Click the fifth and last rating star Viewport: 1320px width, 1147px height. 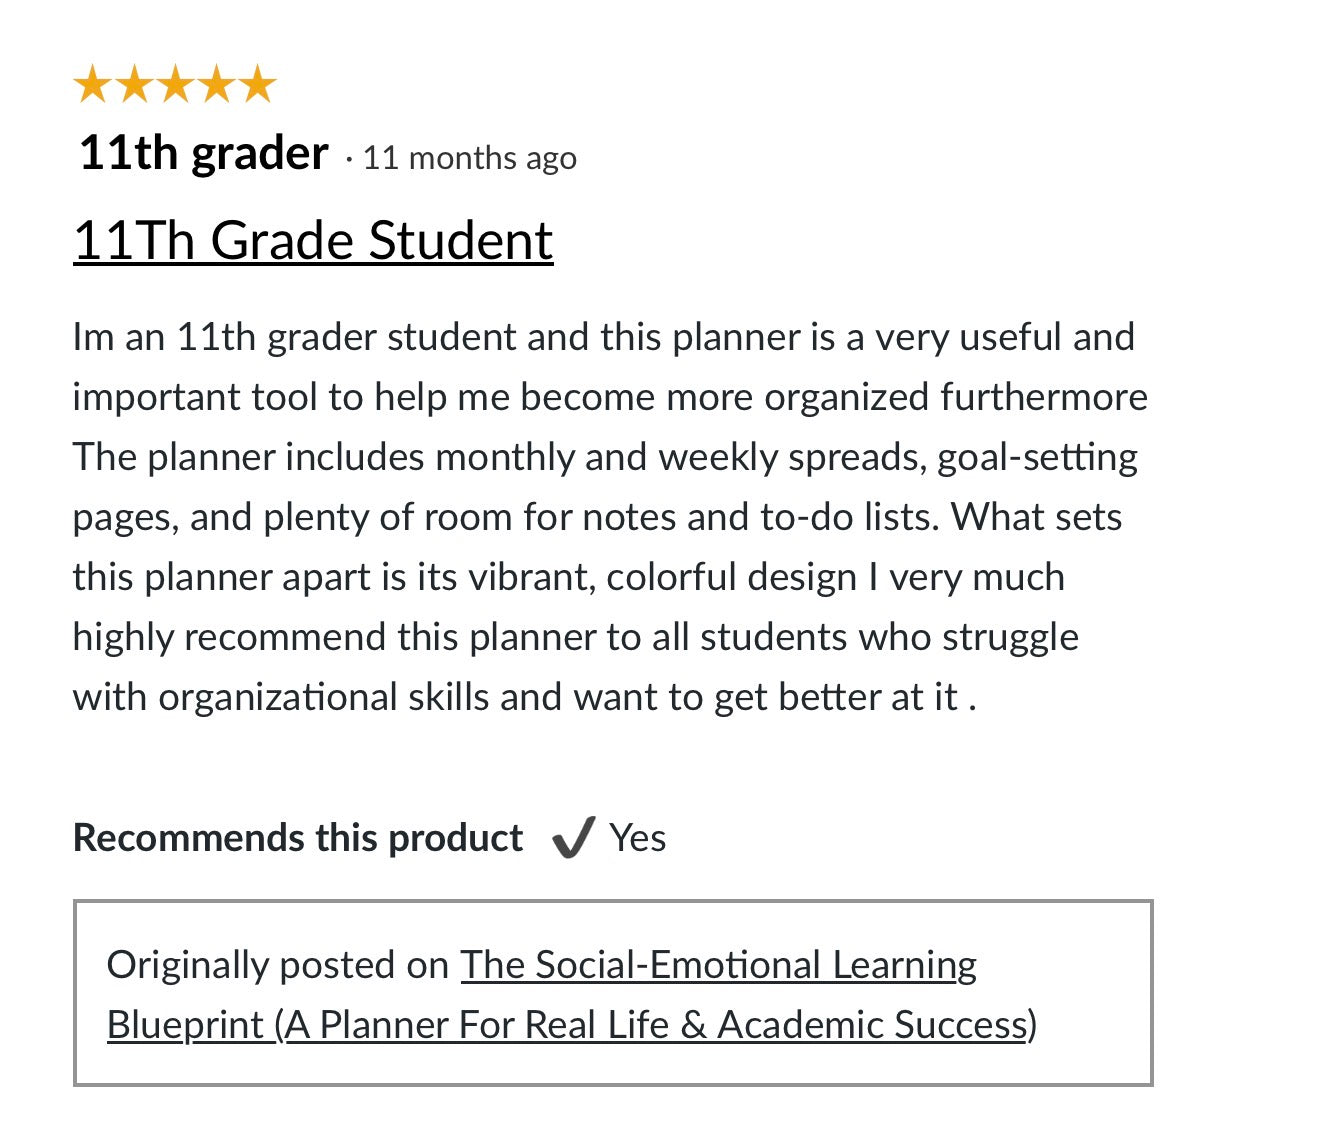point(257,85)
